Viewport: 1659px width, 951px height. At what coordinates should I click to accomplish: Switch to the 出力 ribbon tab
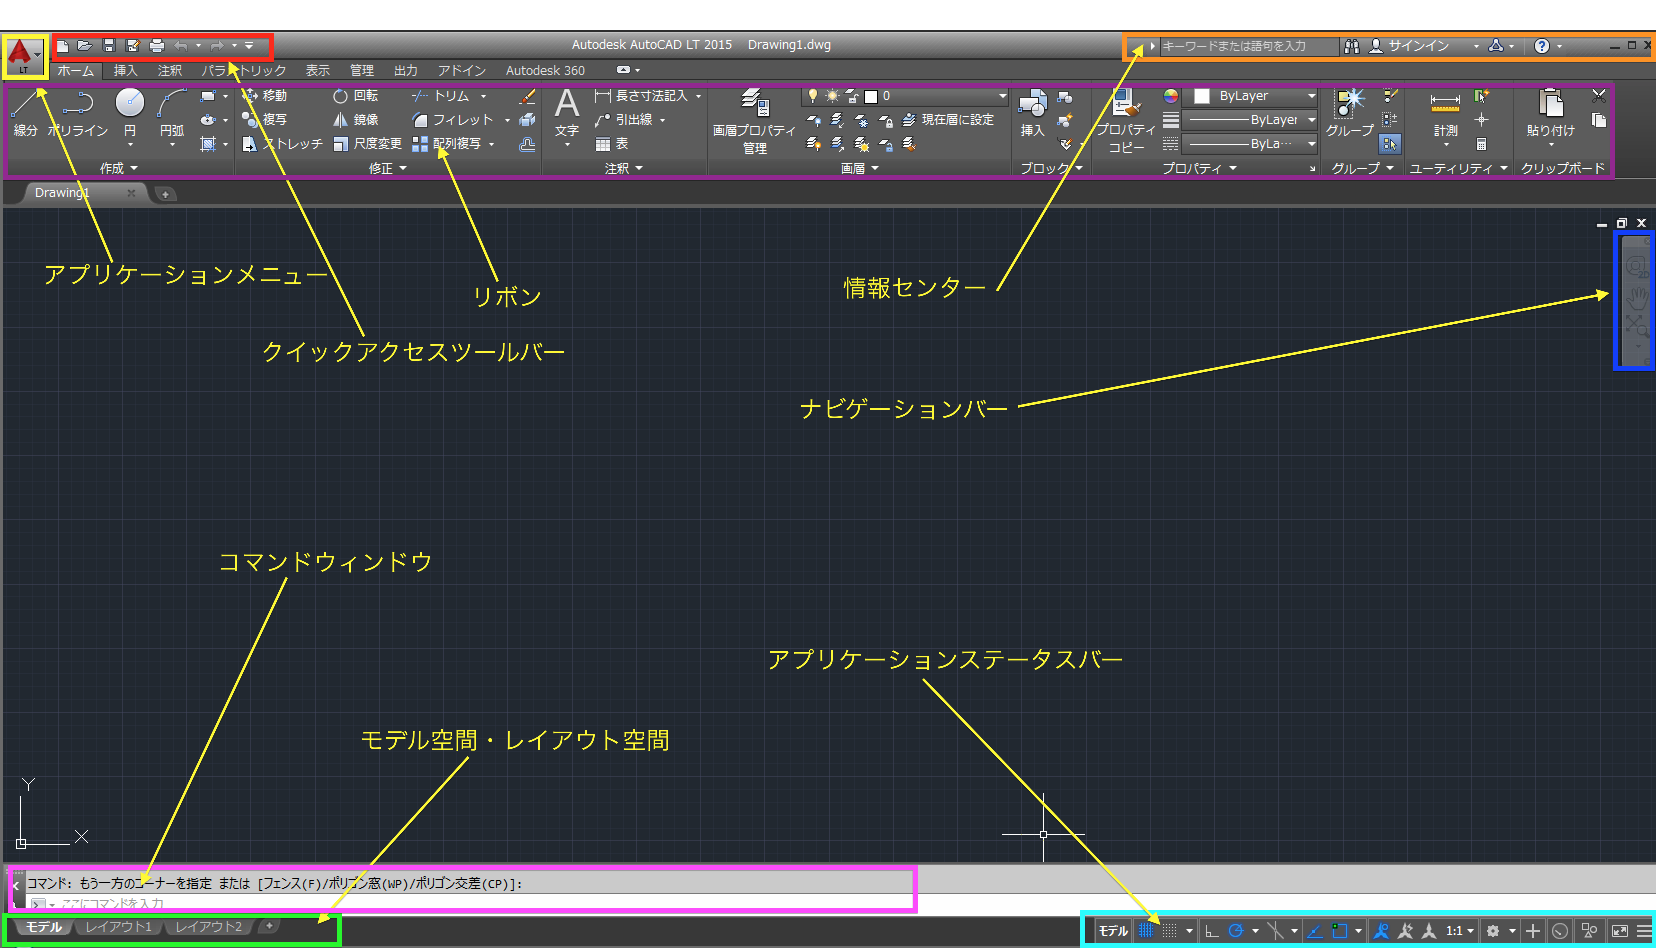click(x=406, y=71)
